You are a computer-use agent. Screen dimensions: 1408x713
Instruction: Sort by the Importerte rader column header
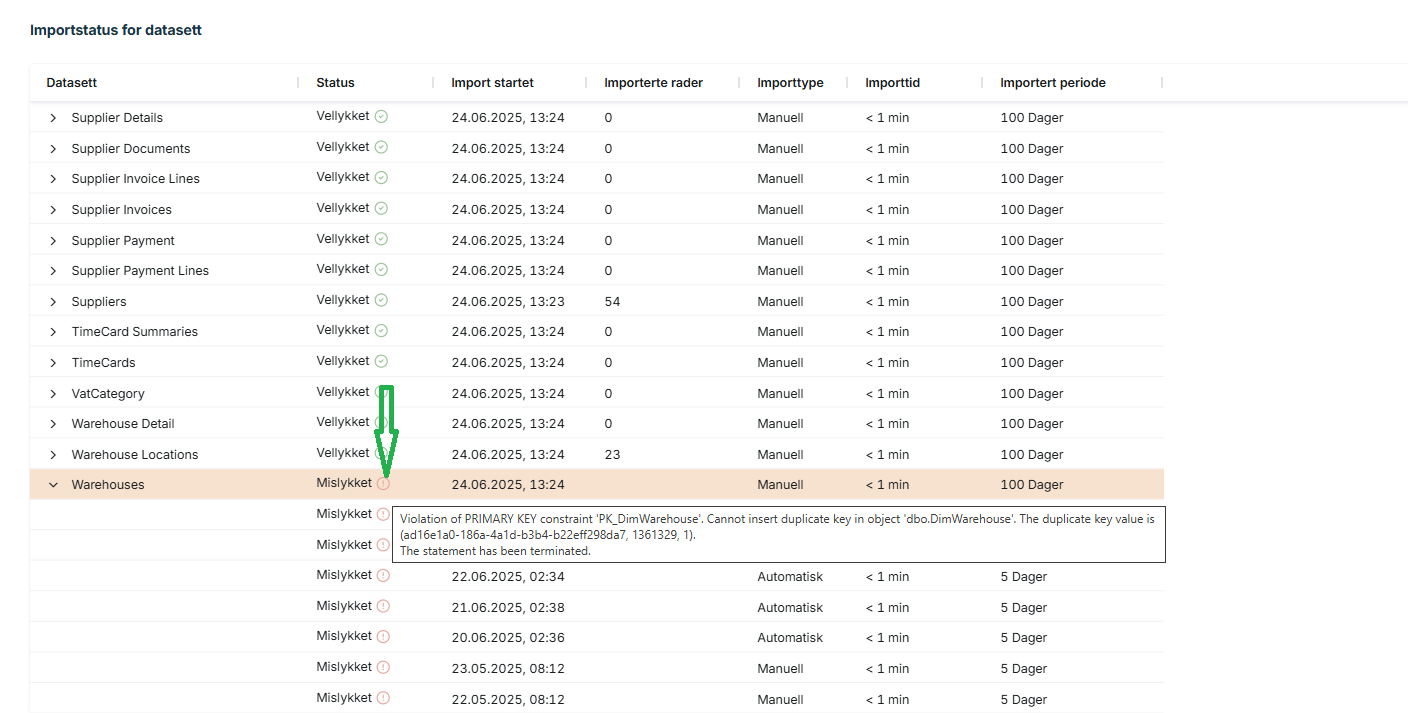654,83
